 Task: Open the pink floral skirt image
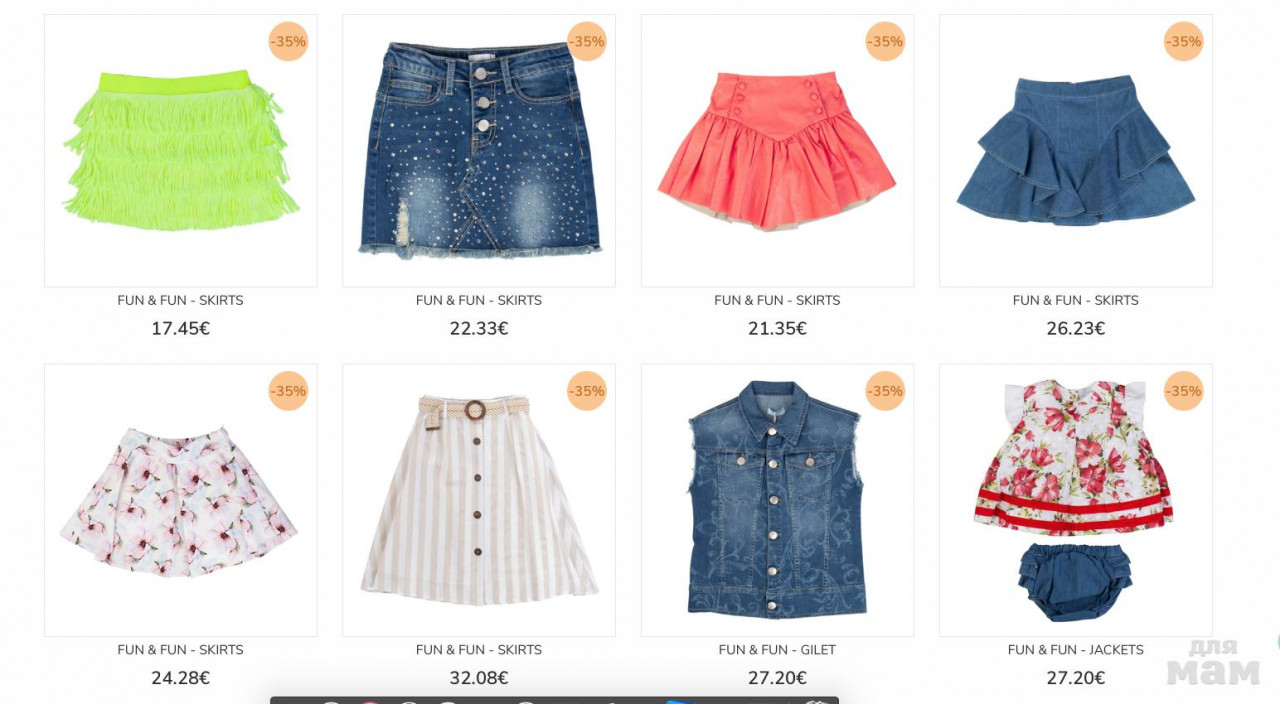pyautogui.click(x=180, y=500)
